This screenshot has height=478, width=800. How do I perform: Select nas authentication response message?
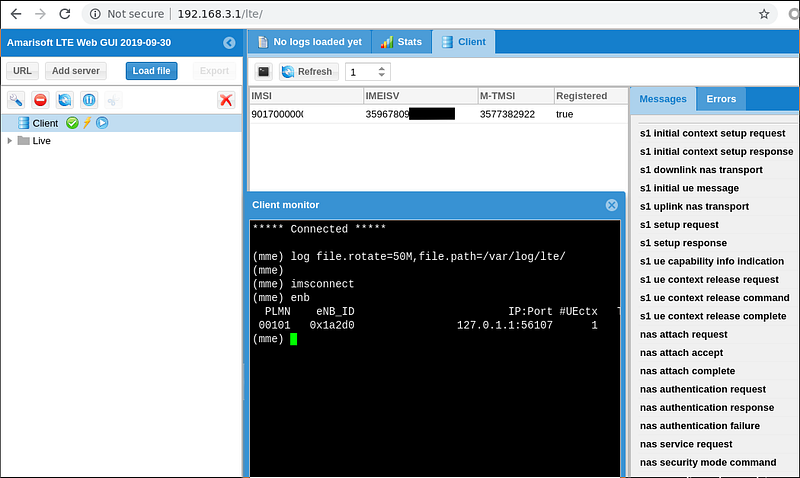click(707, 408)
